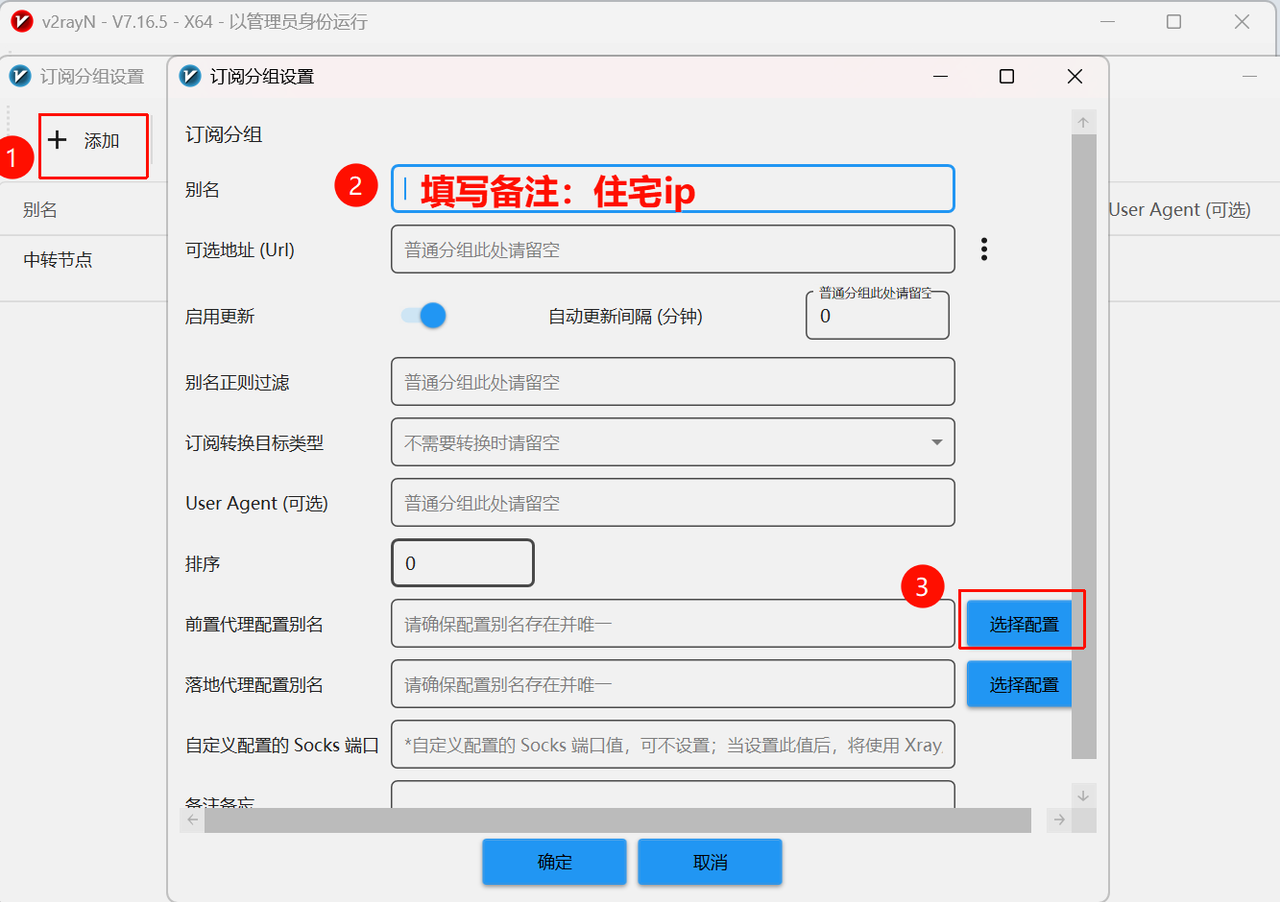The width and height of the screenshot is (1280, 902).
Task: Click the 取消 cancel button
Action: pos(710,862)
